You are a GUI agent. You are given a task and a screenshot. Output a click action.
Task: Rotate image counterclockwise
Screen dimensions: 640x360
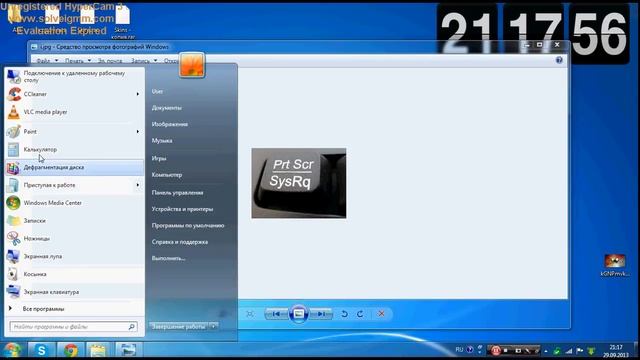coord(344,314)
